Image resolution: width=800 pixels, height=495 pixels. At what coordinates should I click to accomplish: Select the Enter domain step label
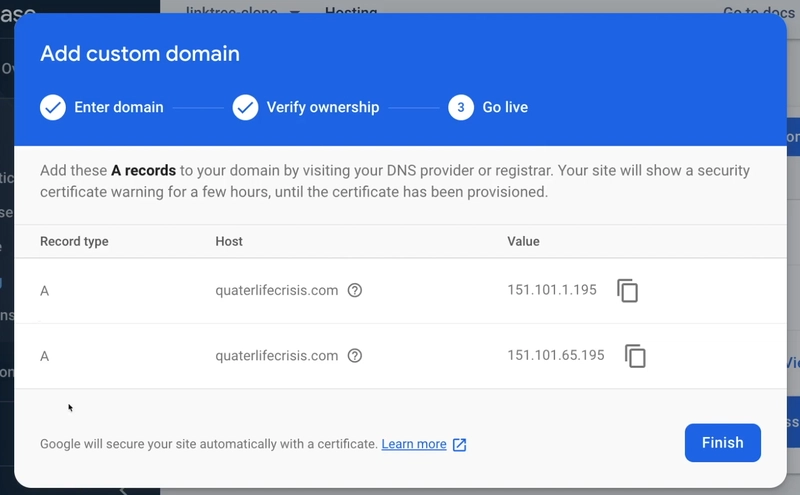[x=119, y=107]
